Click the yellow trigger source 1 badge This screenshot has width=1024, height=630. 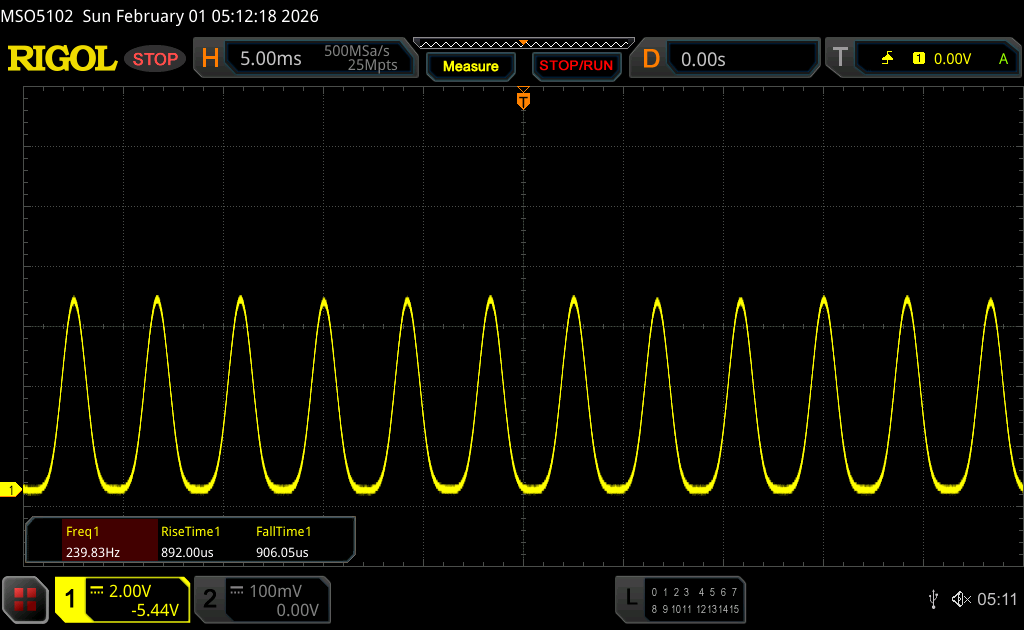click(919, 59)
